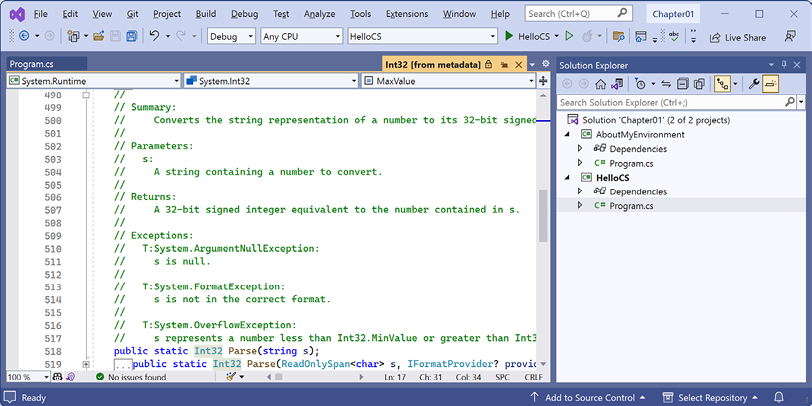
Task: Click the Chapter01 title button
Action: (x=673, y=14)
